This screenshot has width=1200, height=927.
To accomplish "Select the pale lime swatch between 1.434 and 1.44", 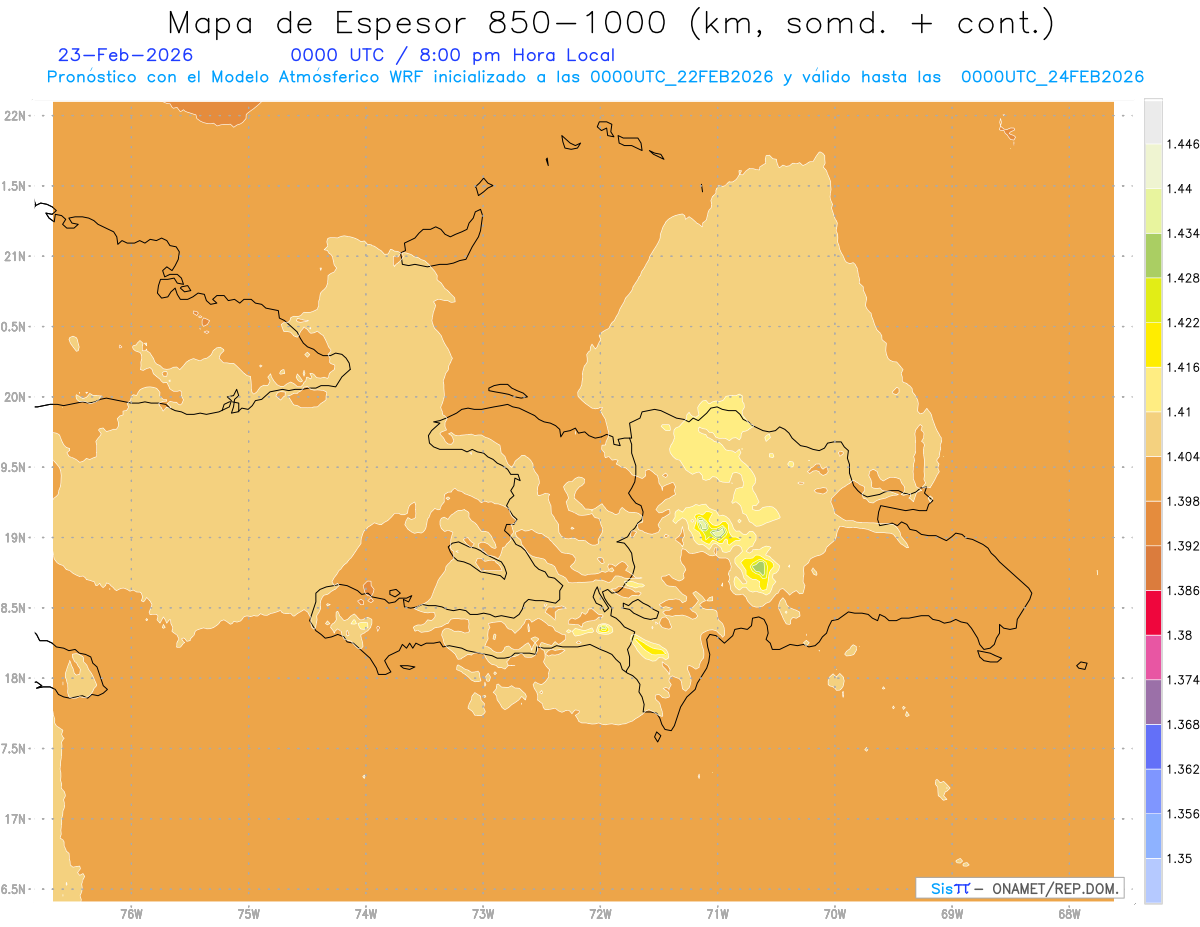I will (1154, 210).
